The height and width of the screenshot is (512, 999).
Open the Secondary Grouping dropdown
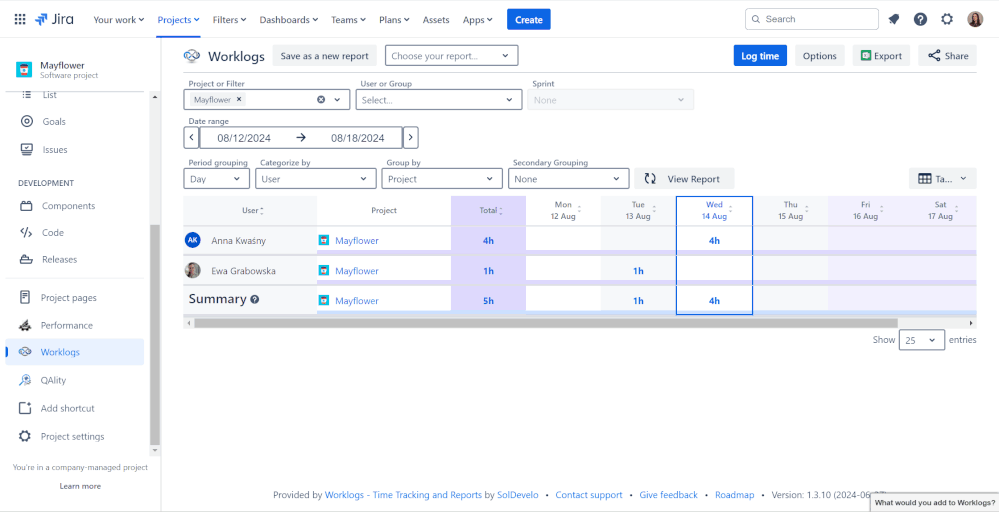pyautogui.click(x=568, y=179)
